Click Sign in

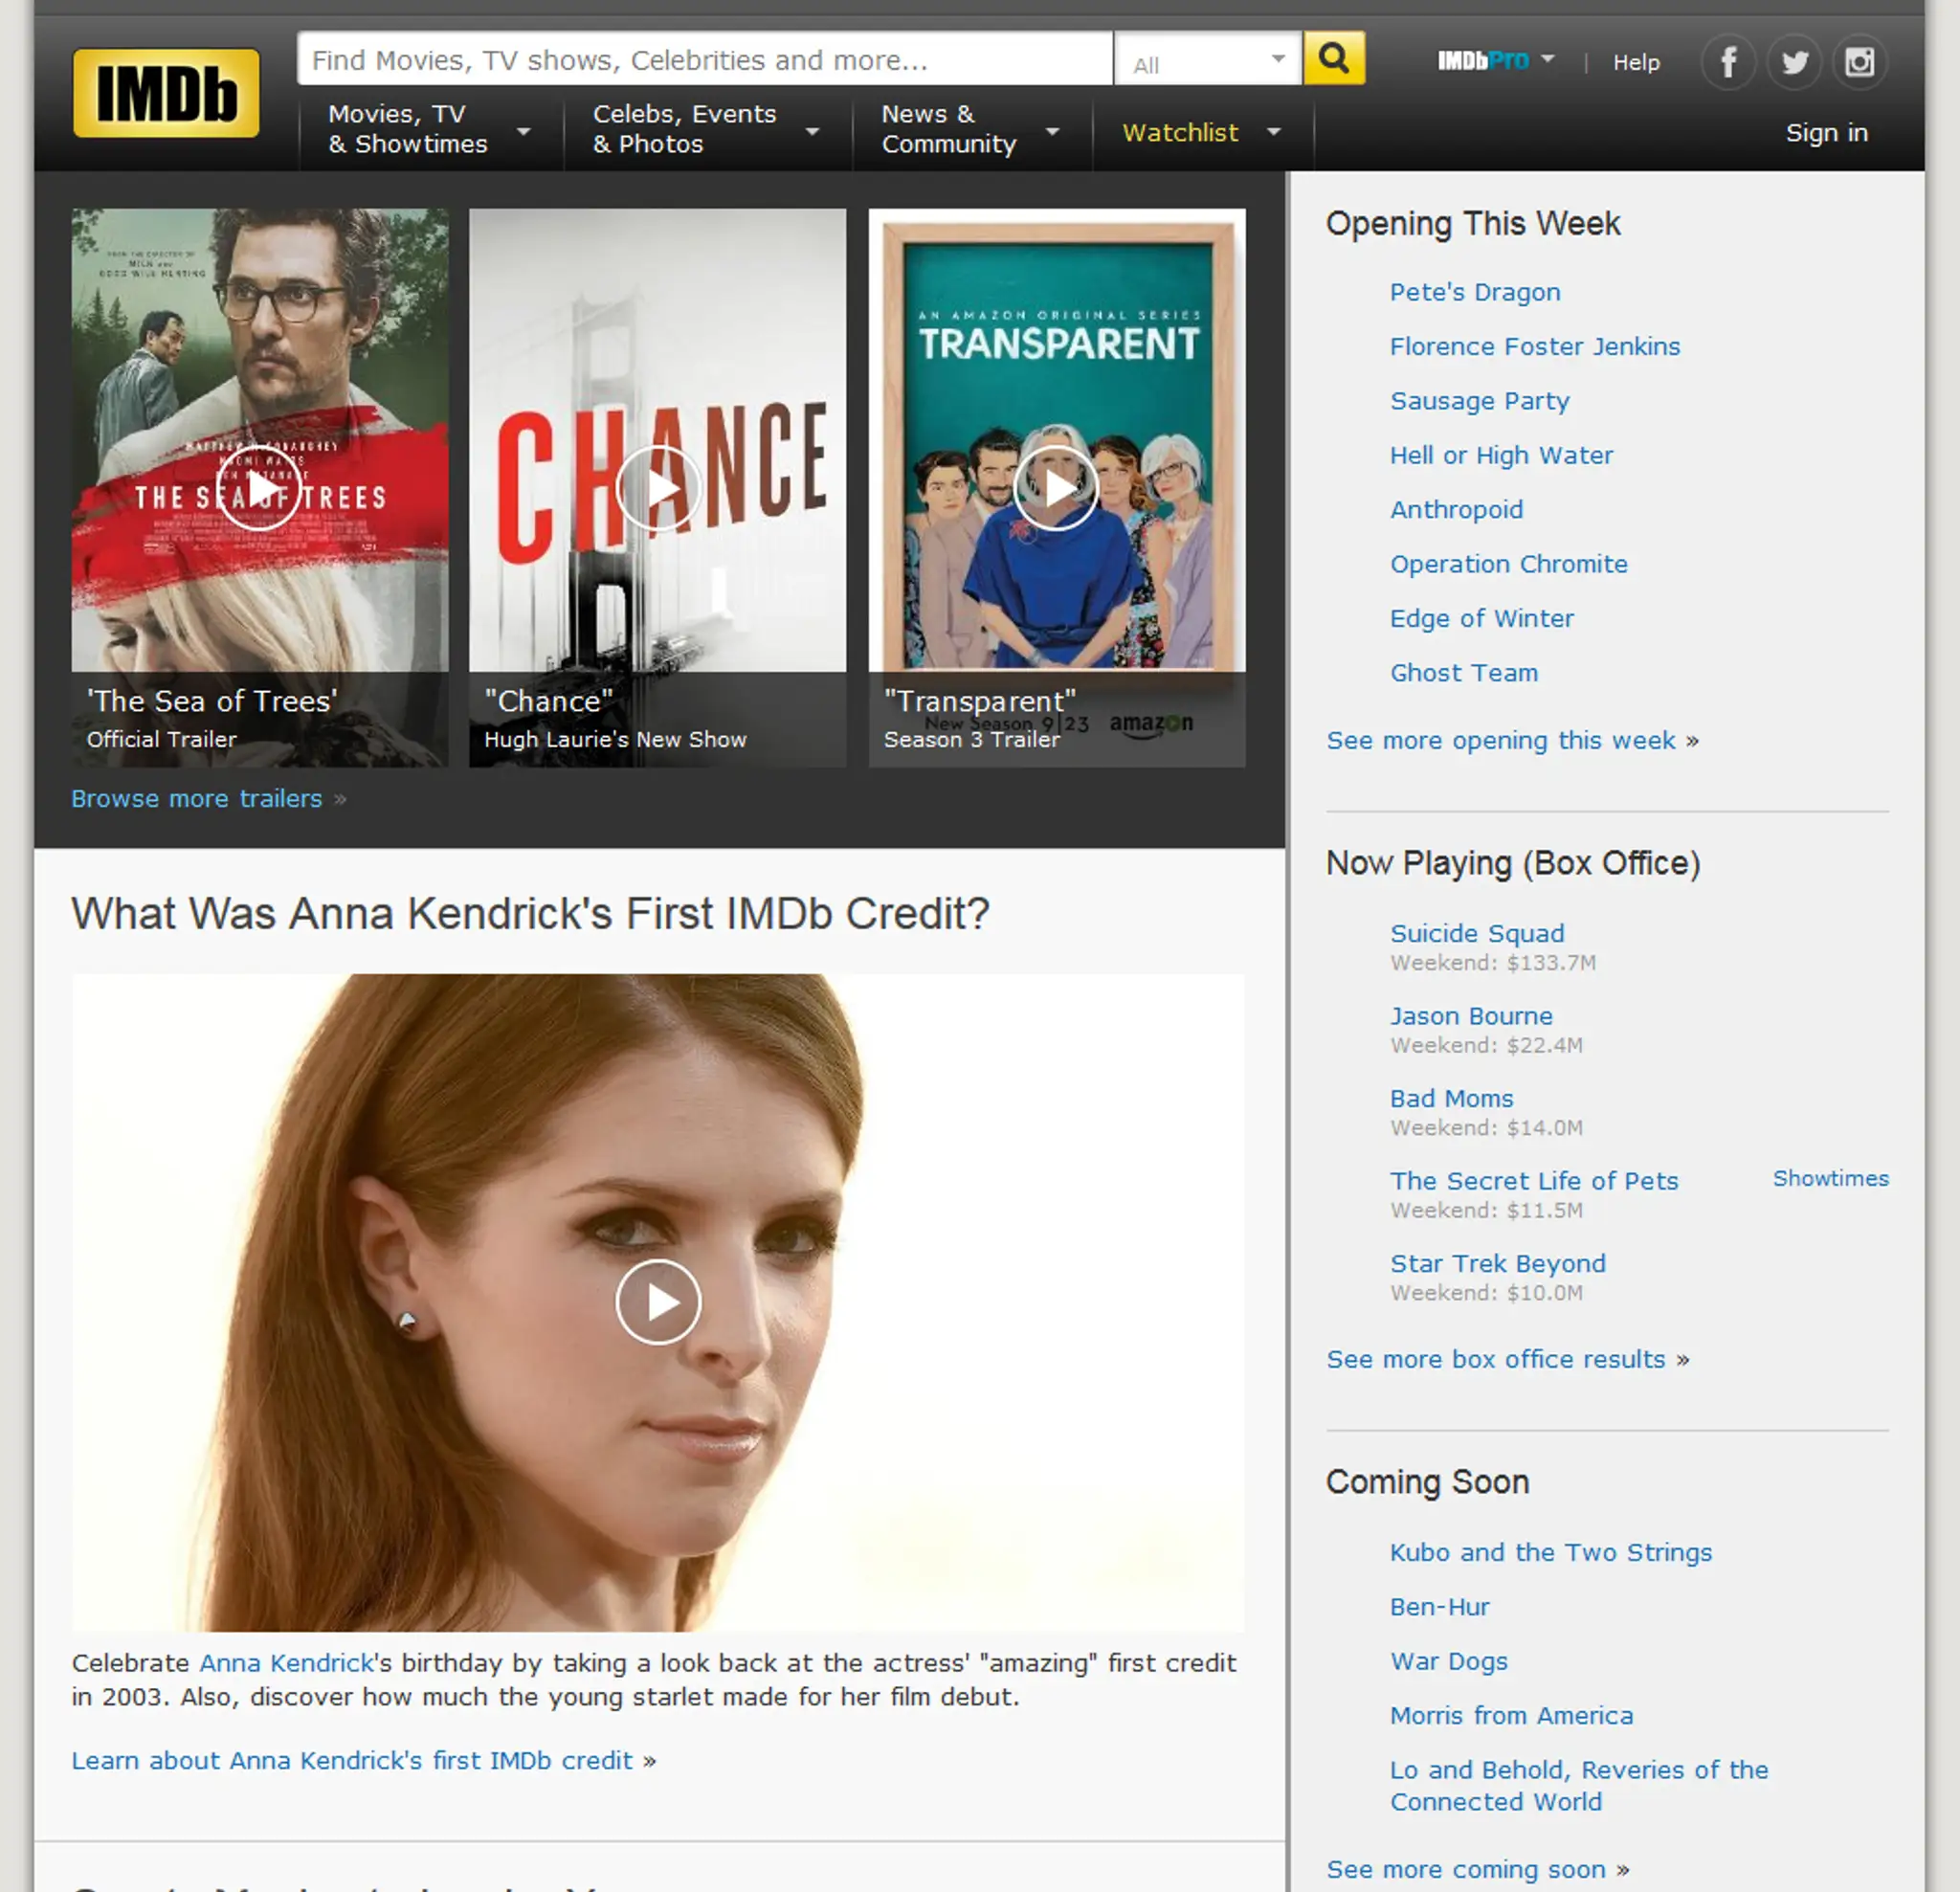[x=1826, y=132]
